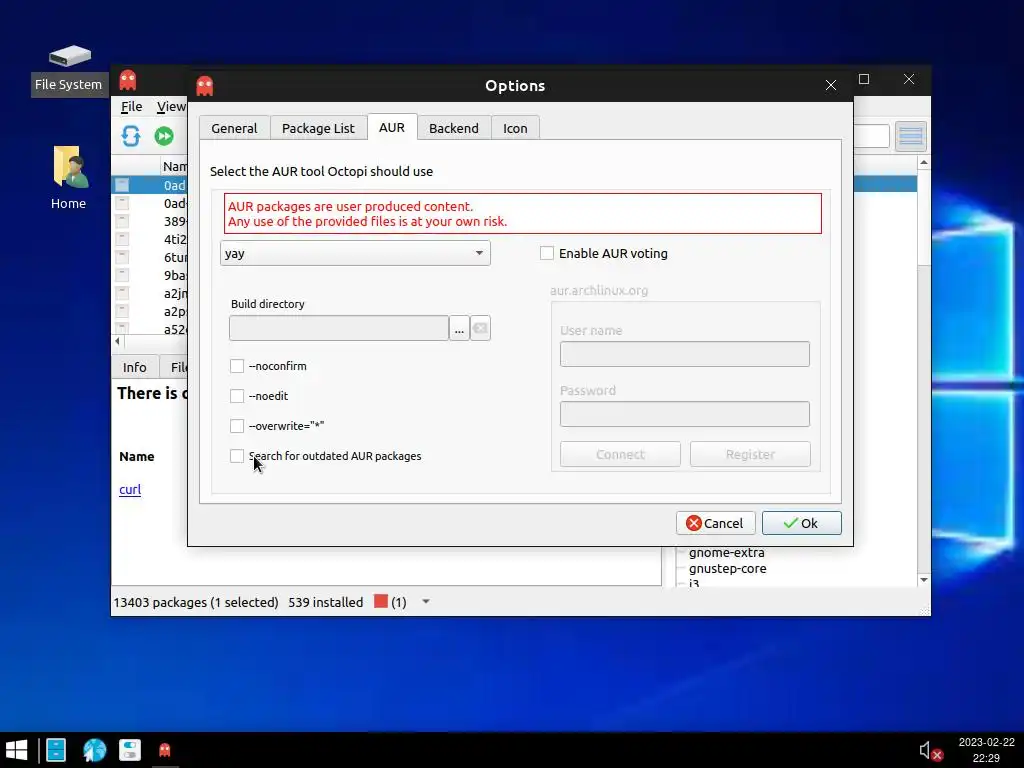The image size is (1024, 768).
Task: Click the muted volume icon in system tray
Action: tap(930, 751)
